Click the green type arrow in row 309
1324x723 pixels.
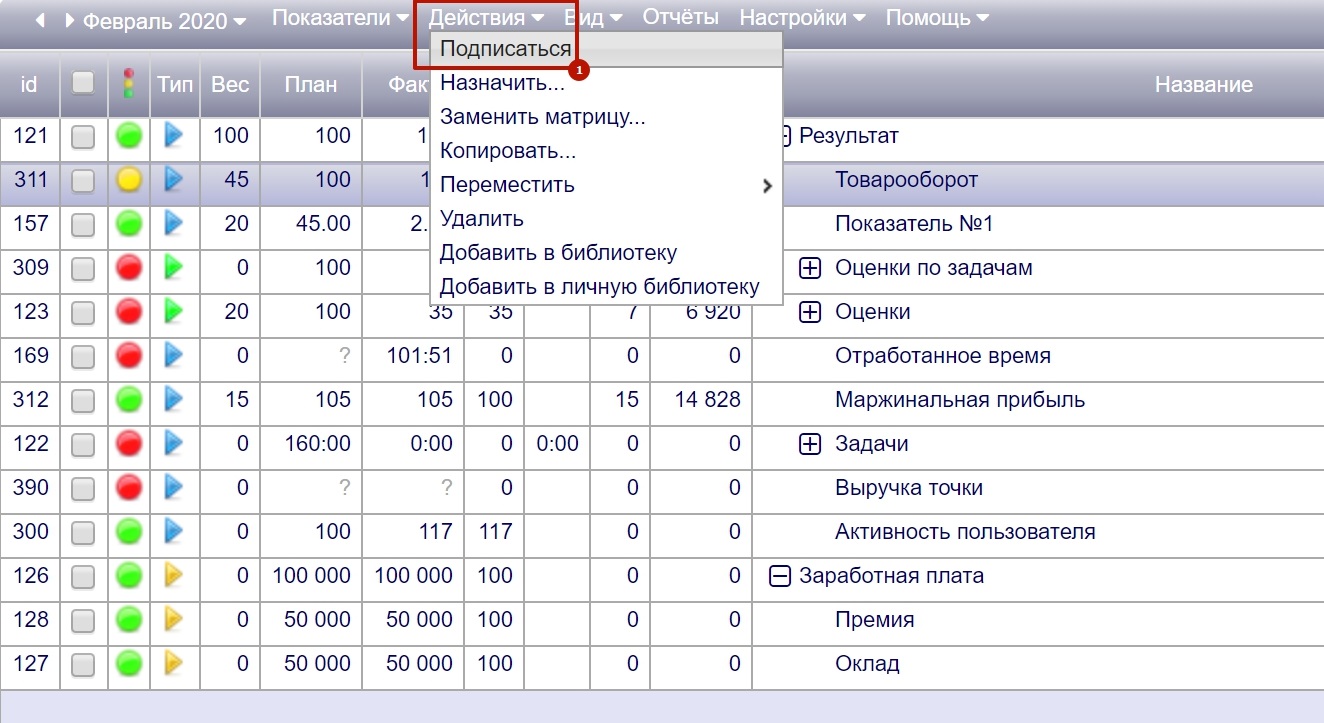(175, 268)
